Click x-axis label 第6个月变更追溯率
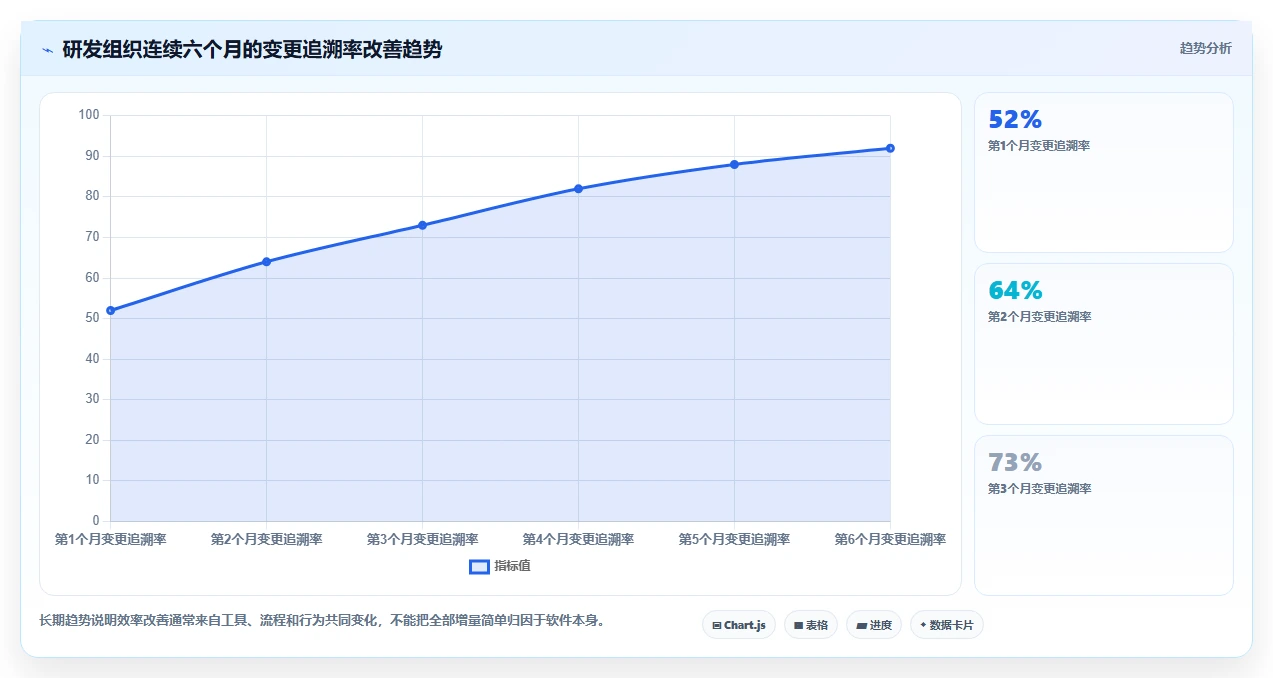Screen dimensions: 1273x678 [890, 539]
